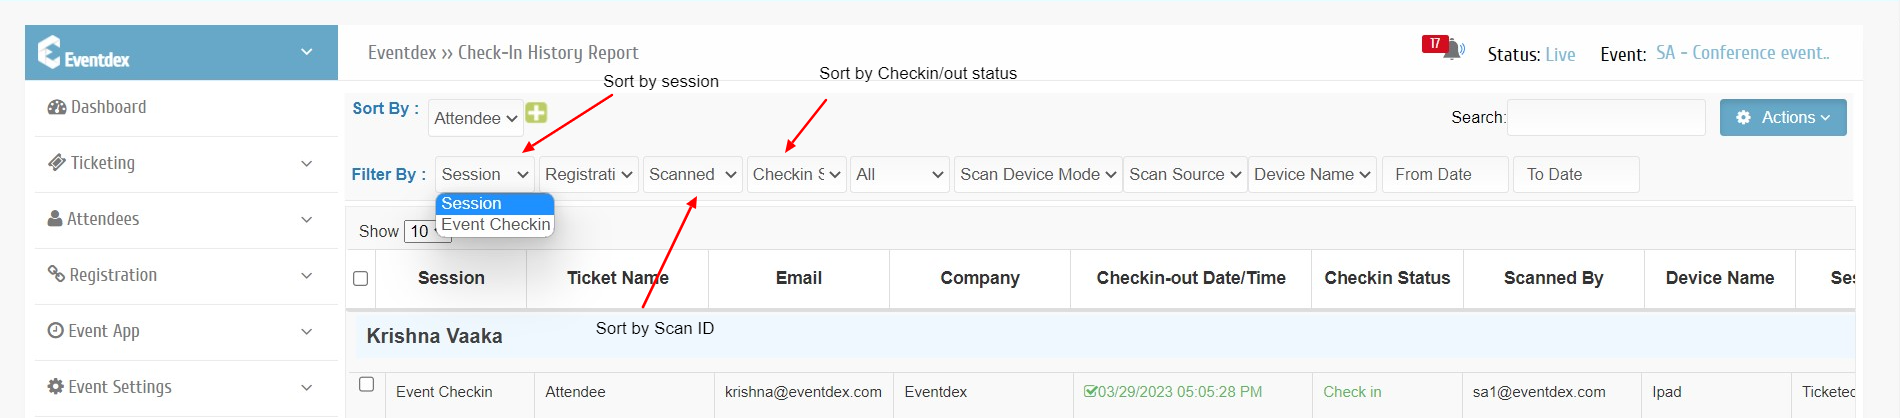Click the Eventdex logo
Image resolution: width=1900 pixels, height=418 pixels.
click(84, 53)
